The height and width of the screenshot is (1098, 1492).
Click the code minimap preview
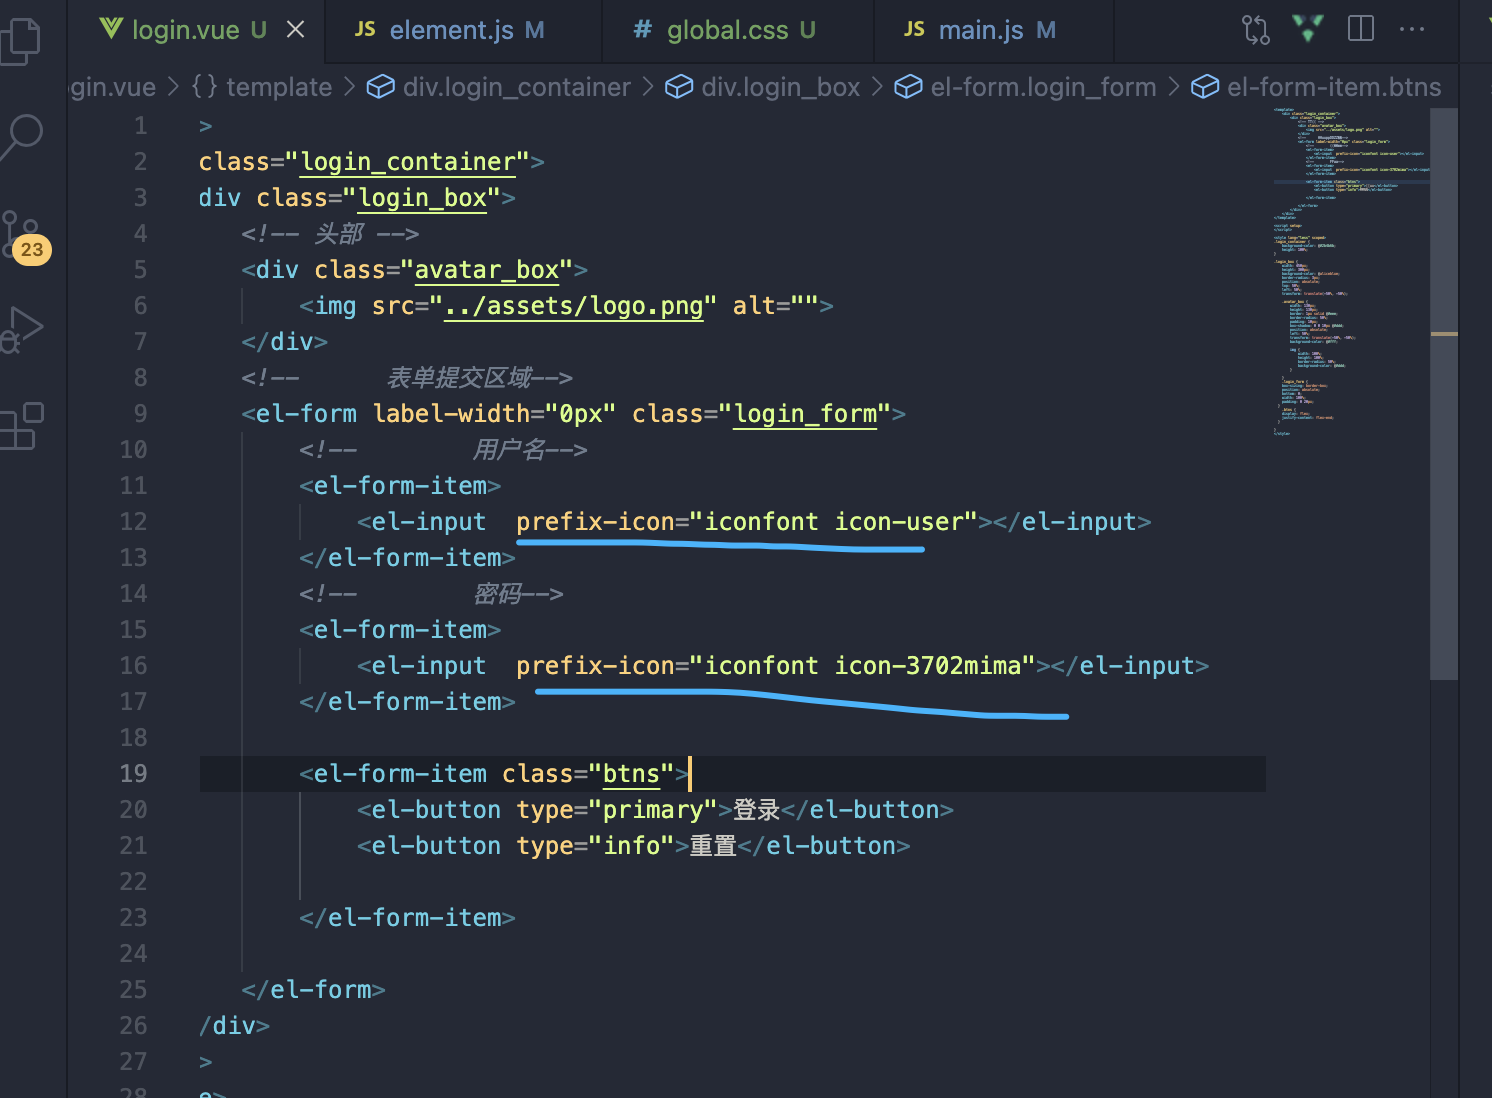point(1350,272)
